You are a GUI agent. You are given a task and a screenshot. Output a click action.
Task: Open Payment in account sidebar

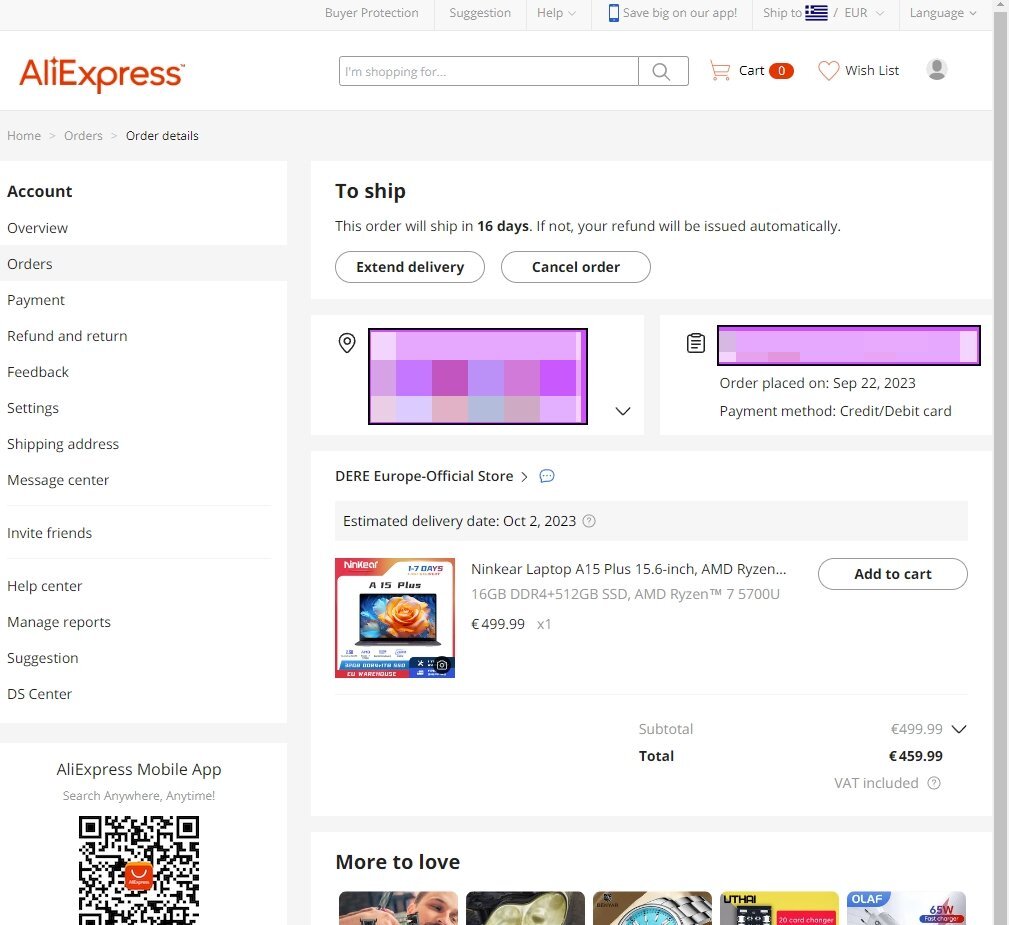36,300
